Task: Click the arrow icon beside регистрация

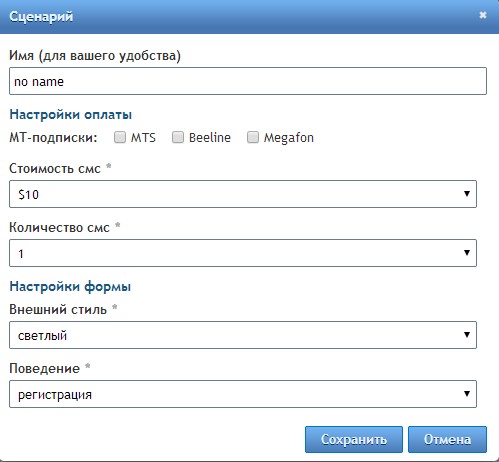Action: coord(467,394)
